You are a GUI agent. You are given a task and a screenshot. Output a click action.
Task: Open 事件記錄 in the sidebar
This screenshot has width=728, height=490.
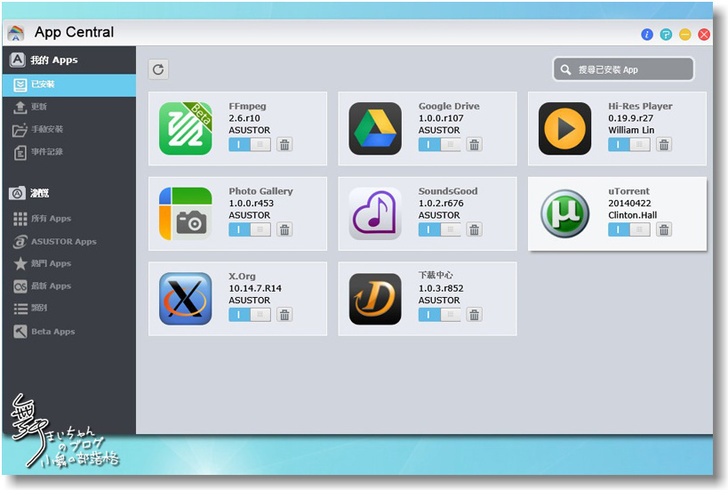(x=69, y=151)
